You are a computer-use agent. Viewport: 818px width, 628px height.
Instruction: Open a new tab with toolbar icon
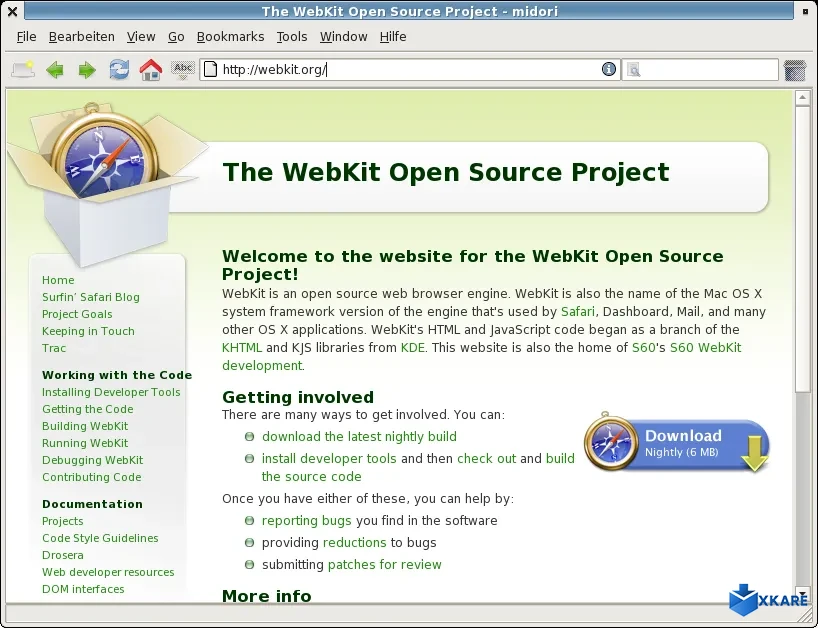coord(23,69)
